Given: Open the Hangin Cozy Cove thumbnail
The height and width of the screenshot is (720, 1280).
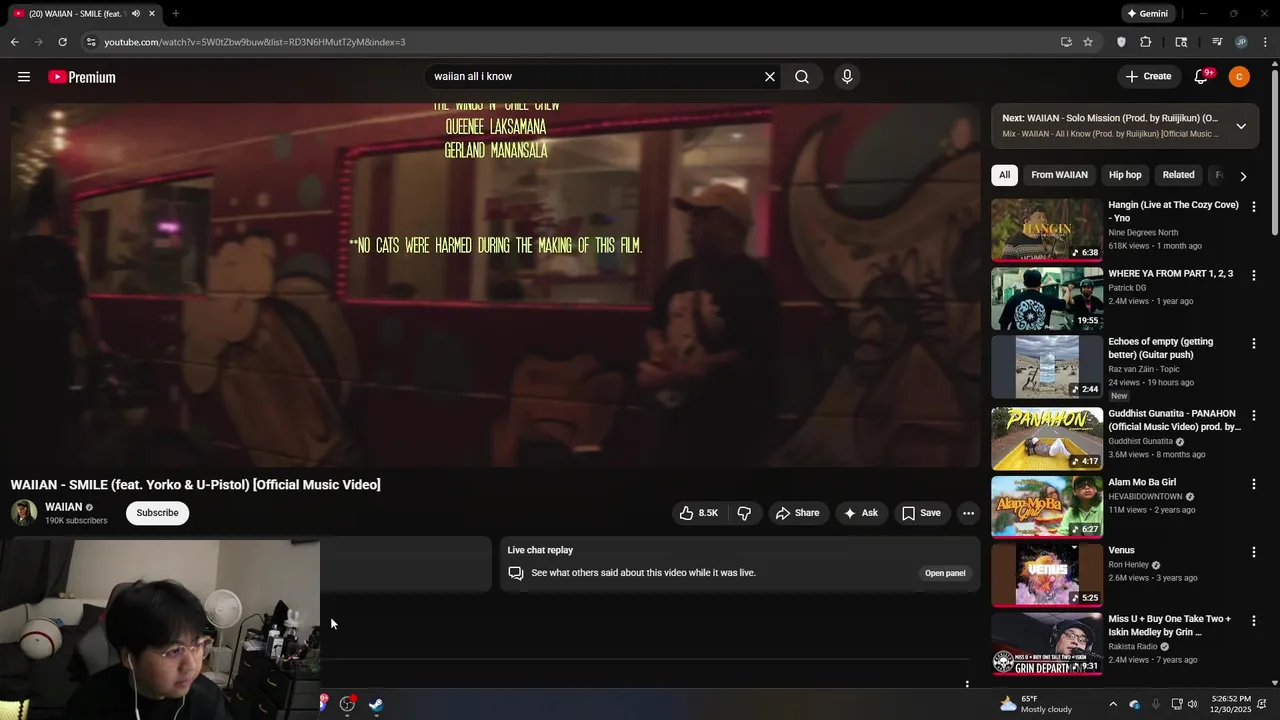Looking at the screenshot, I should pyautogui.click(x=1047, y=230).
